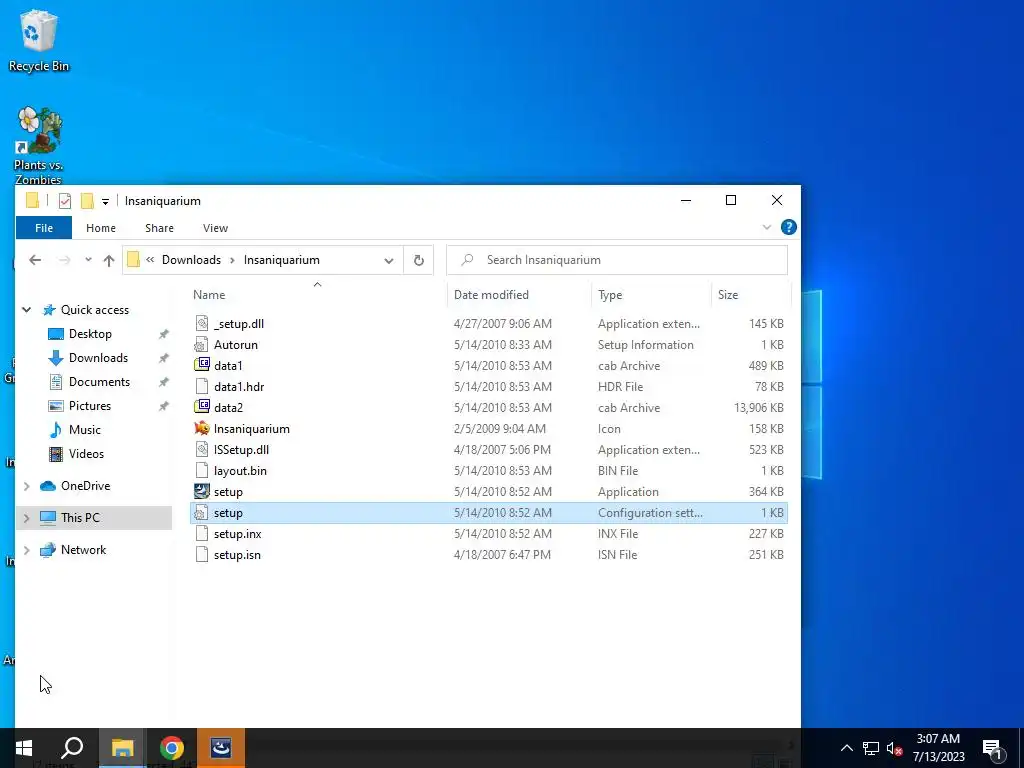Open Desktop in the navigation pane
Screen dimensions: 1024x768
[x=90, y=334]
